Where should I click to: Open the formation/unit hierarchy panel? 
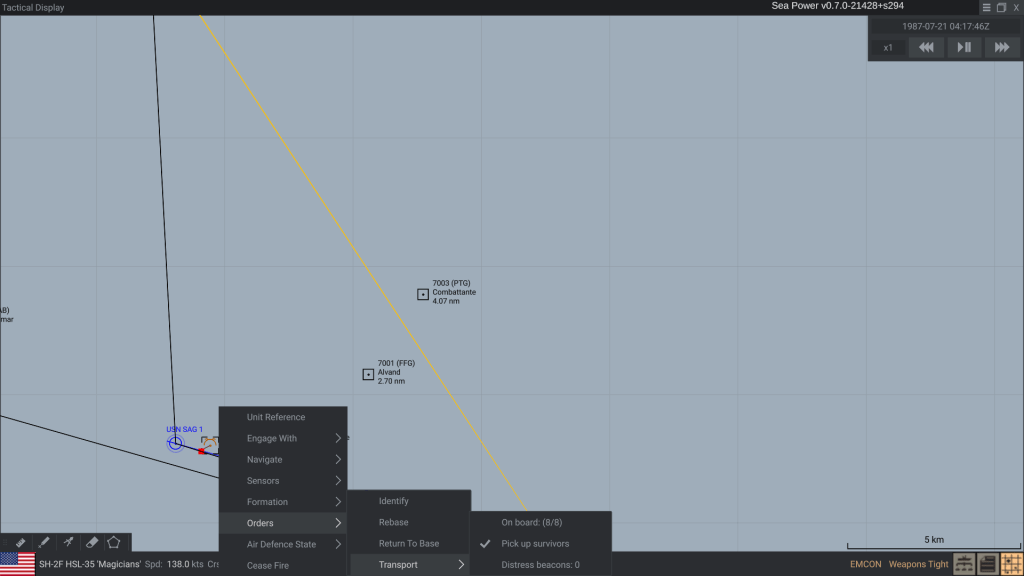tap(964, 564)
